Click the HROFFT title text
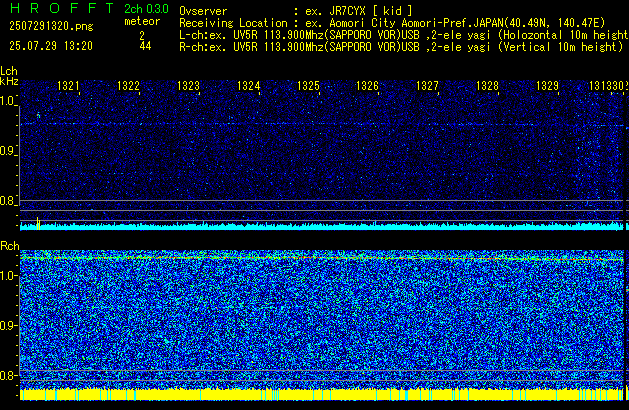The image size is (629, 410). (62, 8)
